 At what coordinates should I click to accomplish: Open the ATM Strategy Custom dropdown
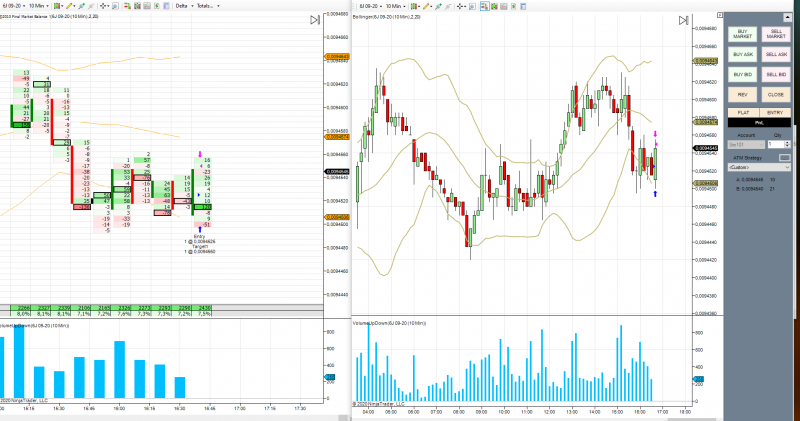[759, 167]
